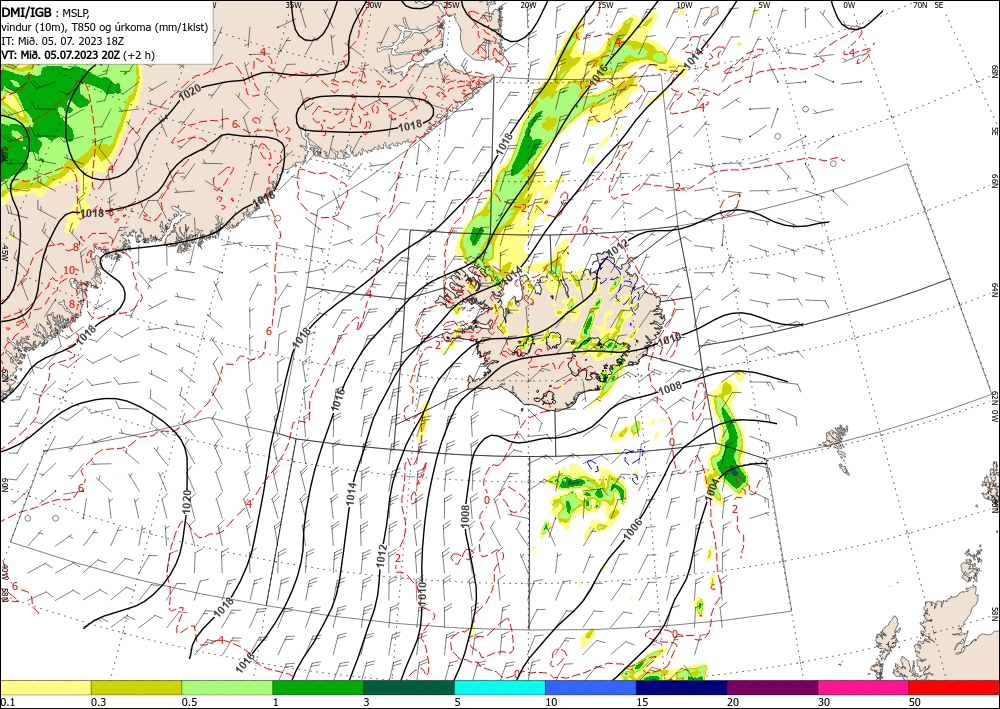1000x709 pixels.
Task: Click the 'DMI/IGB : MSLP,' title text
Action: pos(45,12)
